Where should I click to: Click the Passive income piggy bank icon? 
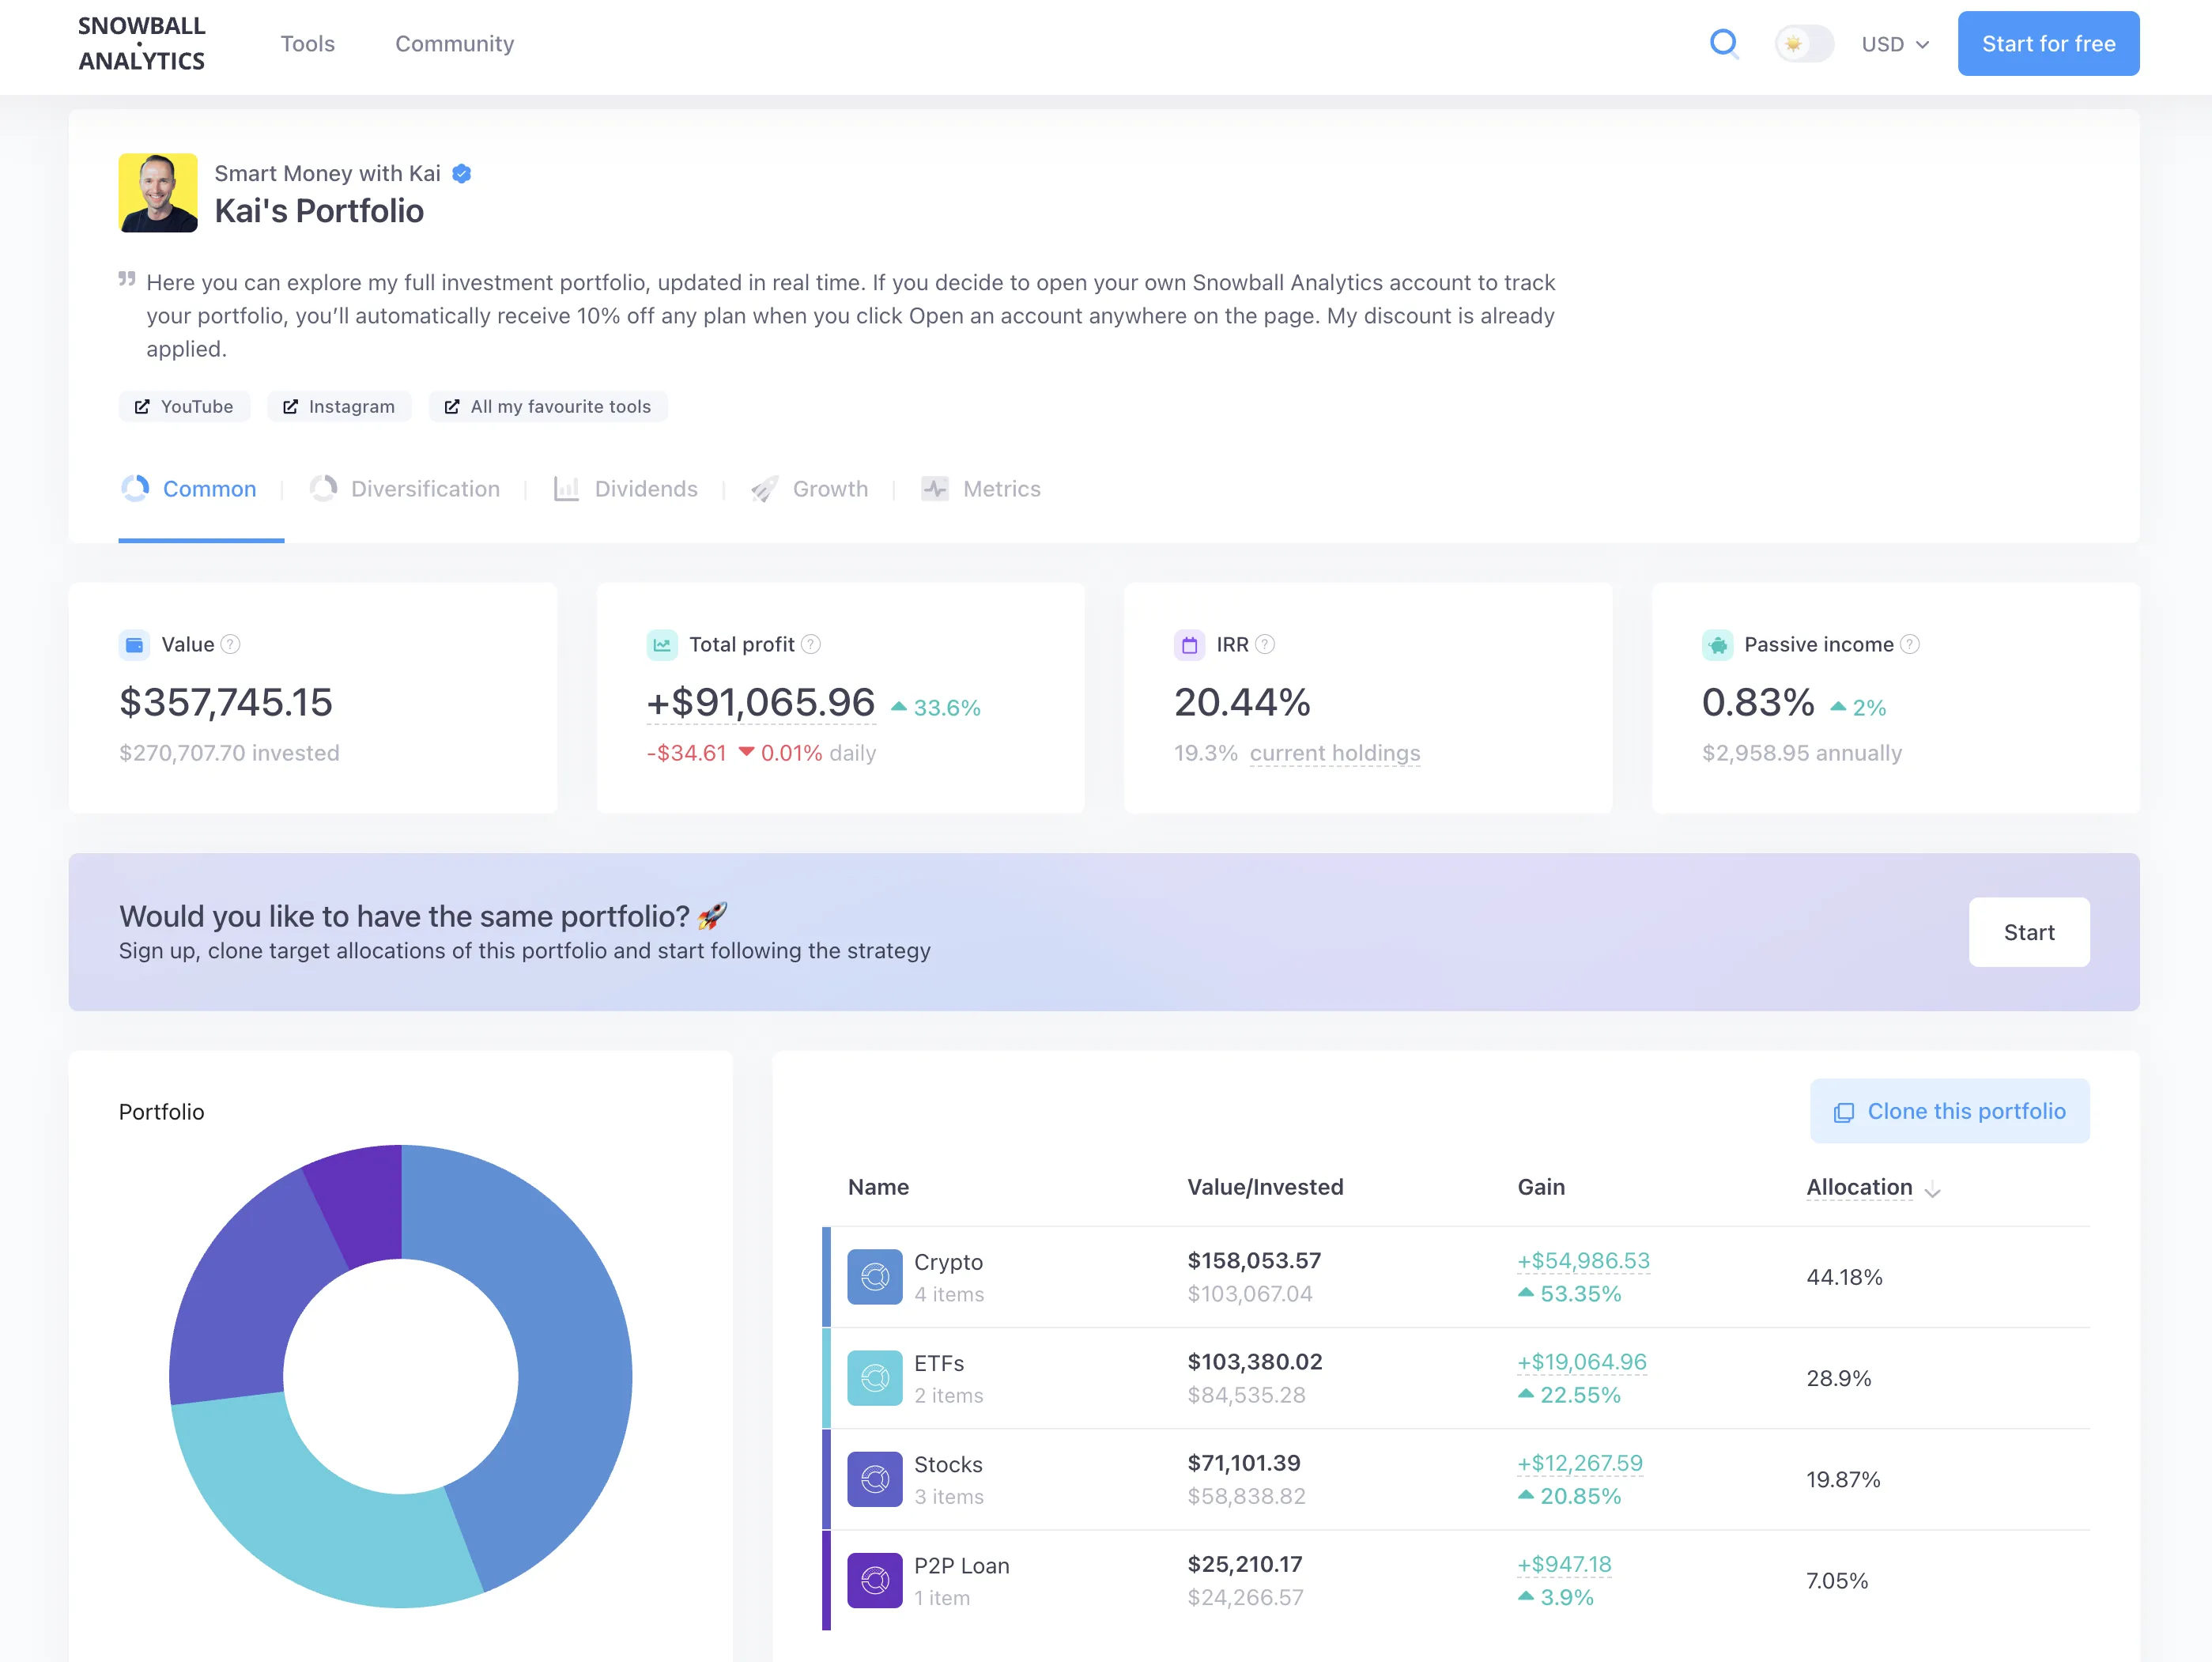click(x=1717, y=645)
